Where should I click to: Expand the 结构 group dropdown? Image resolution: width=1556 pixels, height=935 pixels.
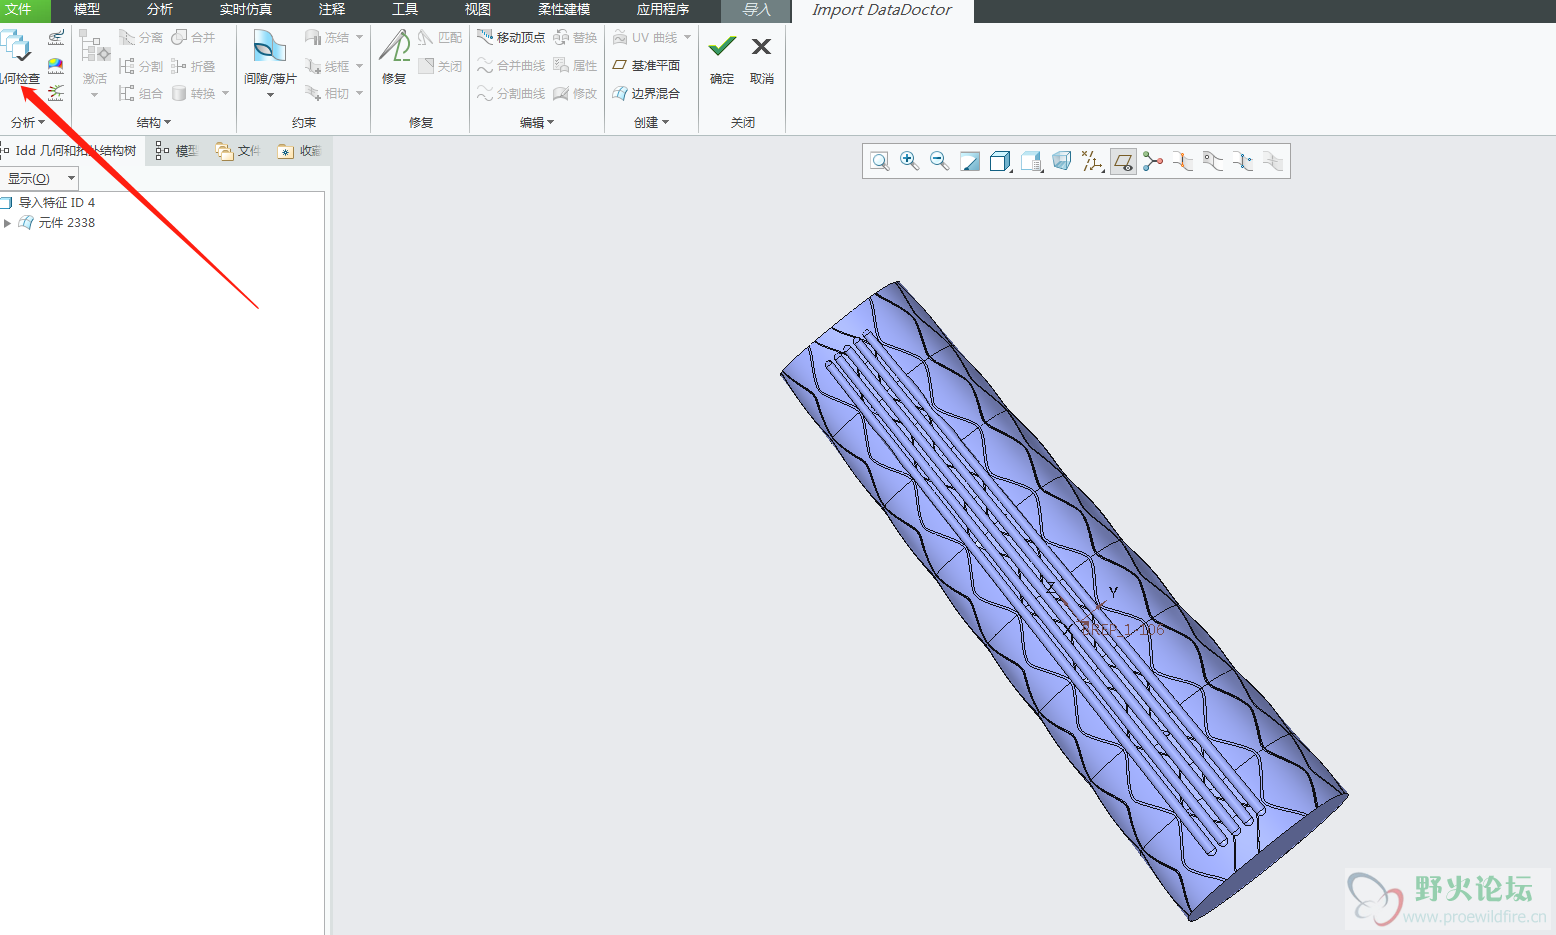coord(154,122)
